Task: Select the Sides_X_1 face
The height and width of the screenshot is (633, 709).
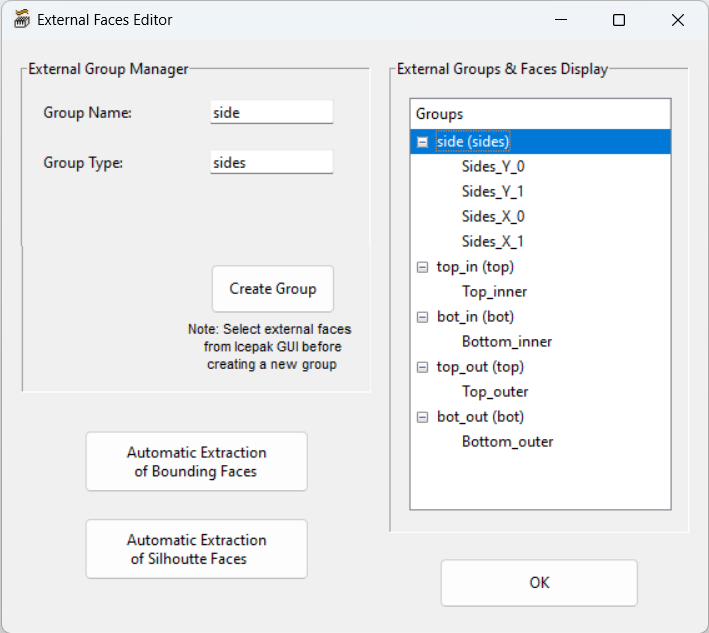Action: pyautogui.click(x=493, y=242)
